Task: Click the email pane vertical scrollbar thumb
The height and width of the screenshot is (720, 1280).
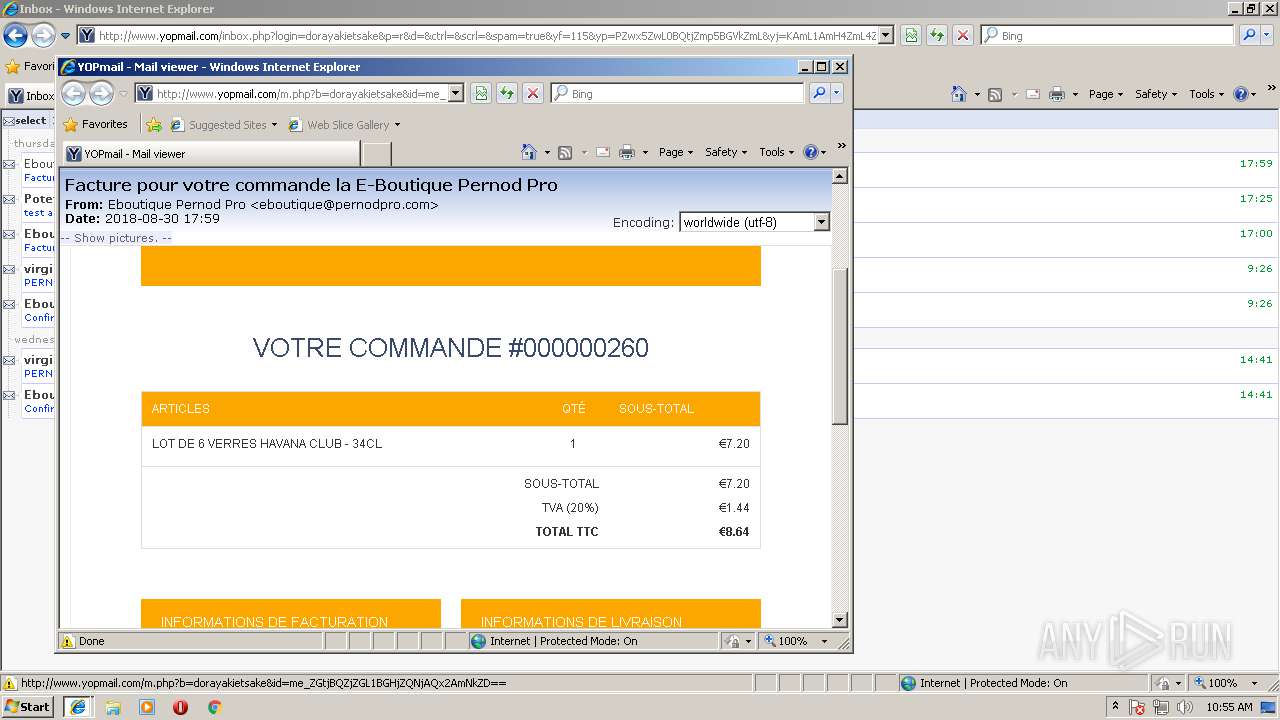Action: pyautogui.click(x=840, y=346)
